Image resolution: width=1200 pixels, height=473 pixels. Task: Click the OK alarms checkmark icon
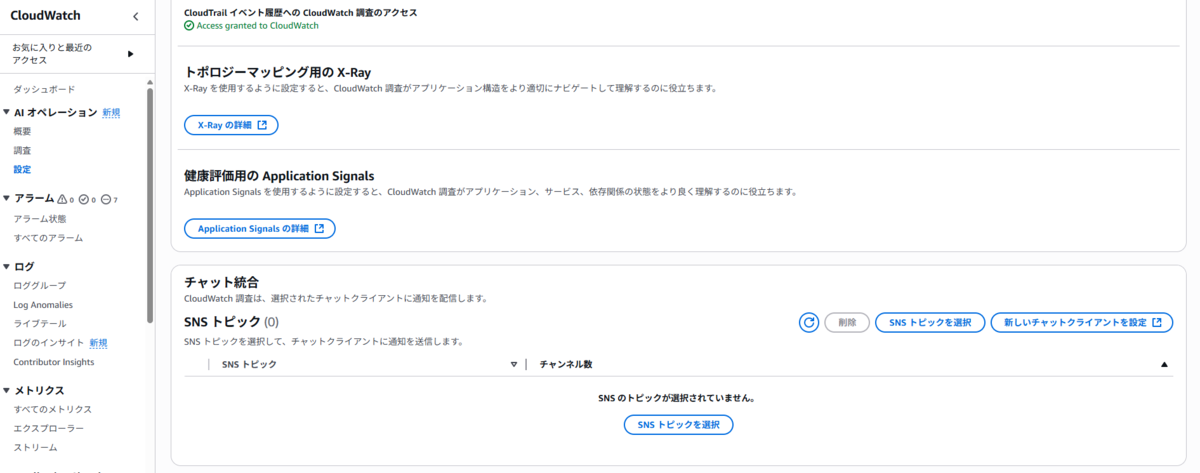click(x=84, y=199)
